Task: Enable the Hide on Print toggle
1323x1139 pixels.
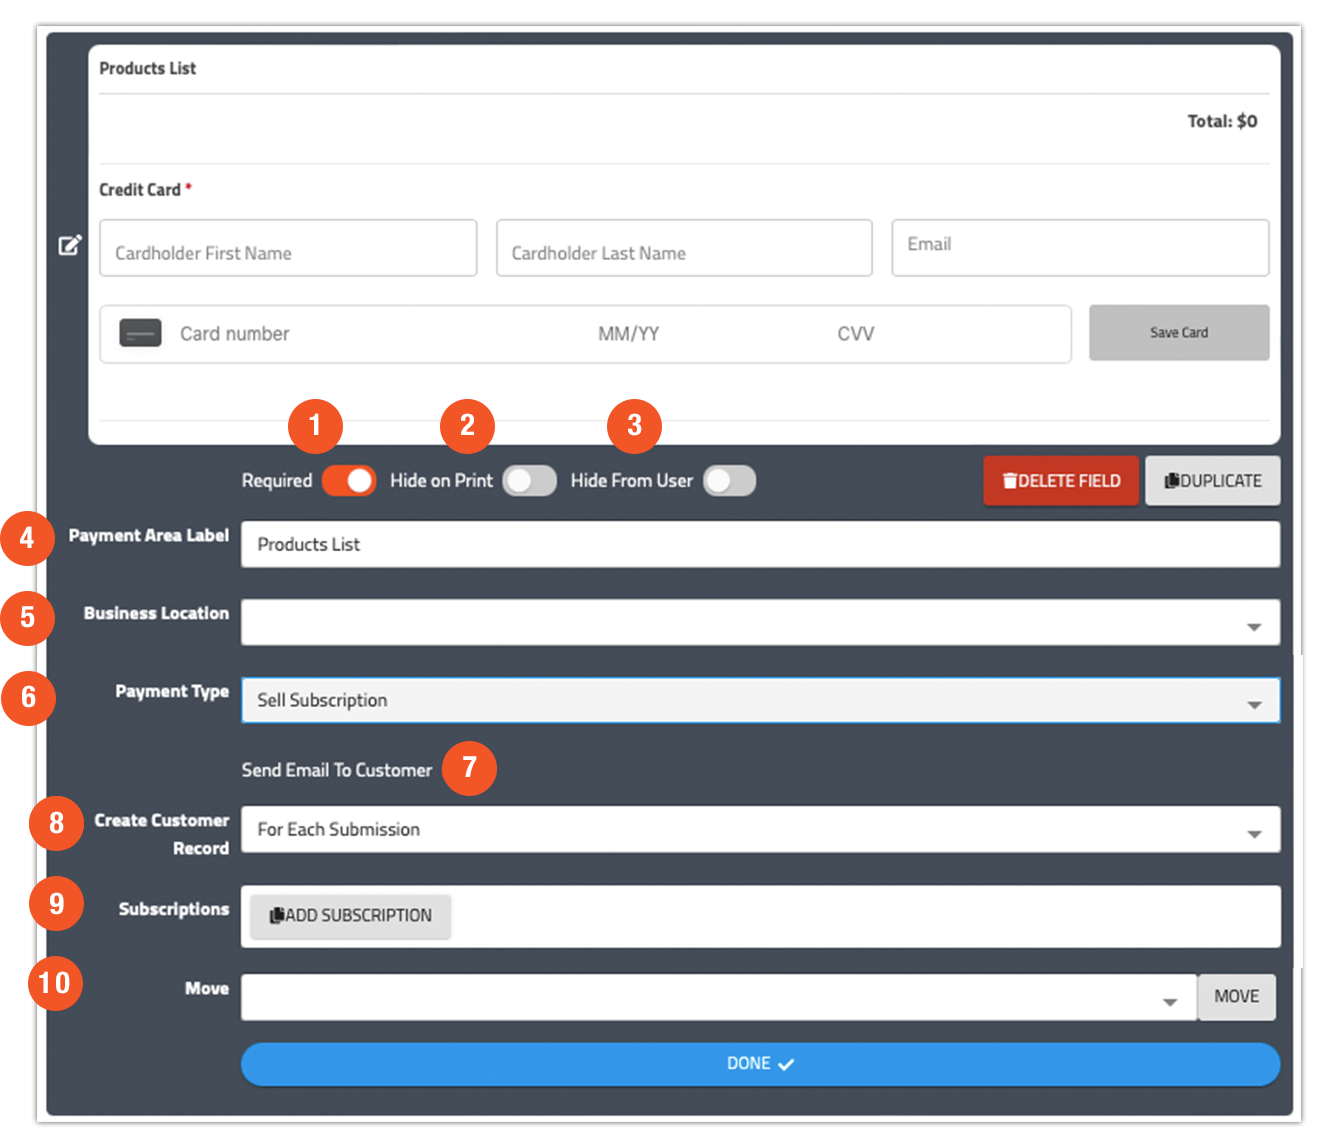Action: coord(530,481)
